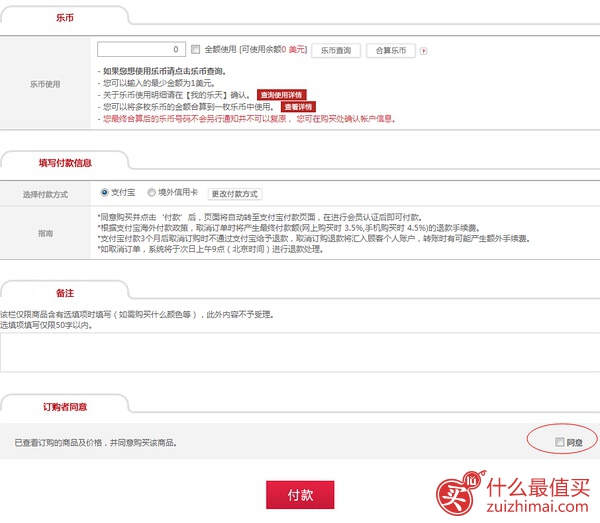Click the bold line 如果您想使用乐币请点击乐币查询
The height and width of the screenshot is (523, 600).
tap(162, 71)
